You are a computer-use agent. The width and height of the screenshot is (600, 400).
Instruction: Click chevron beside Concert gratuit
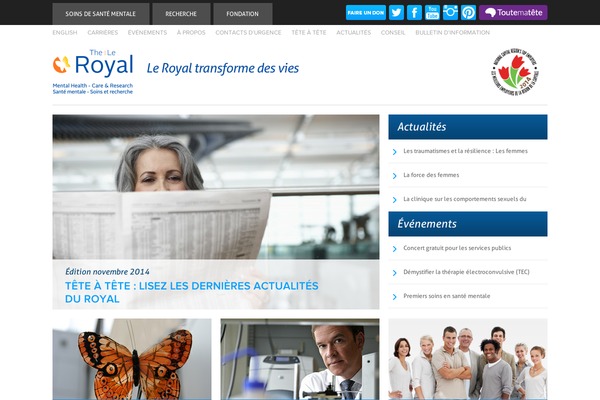[395, 249]
